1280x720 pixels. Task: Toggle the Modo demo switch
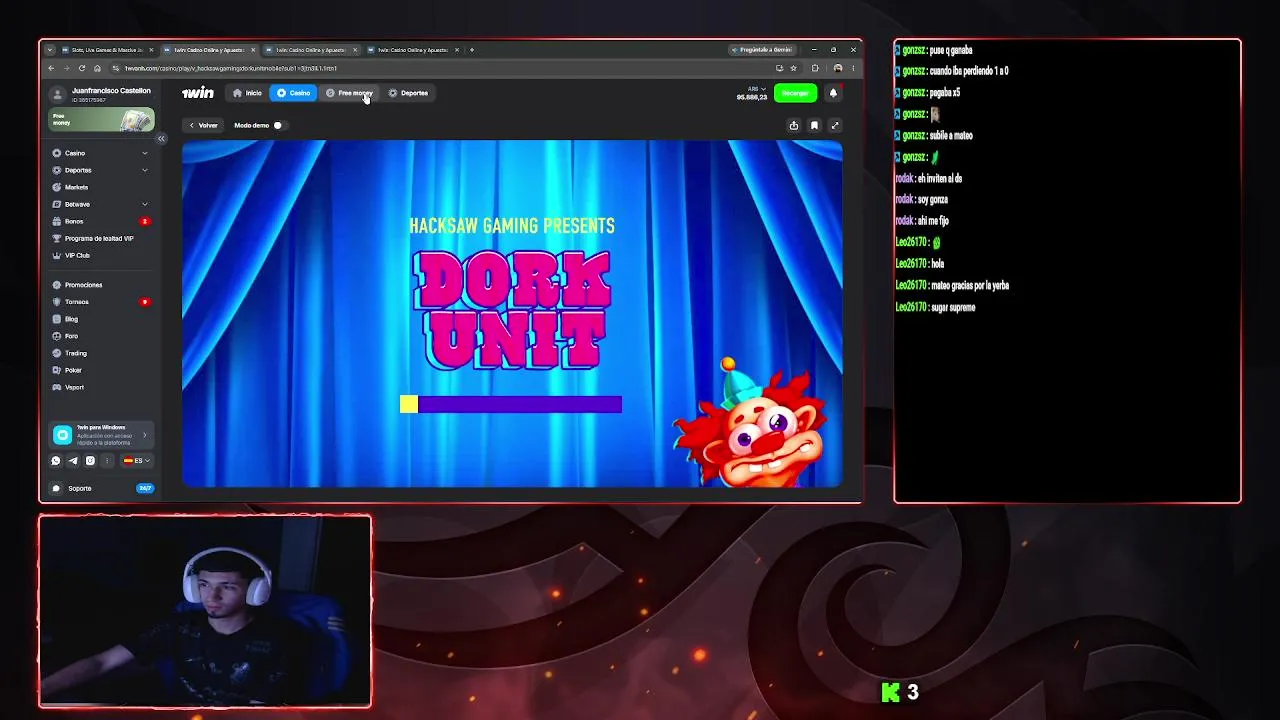coord(279,125)
